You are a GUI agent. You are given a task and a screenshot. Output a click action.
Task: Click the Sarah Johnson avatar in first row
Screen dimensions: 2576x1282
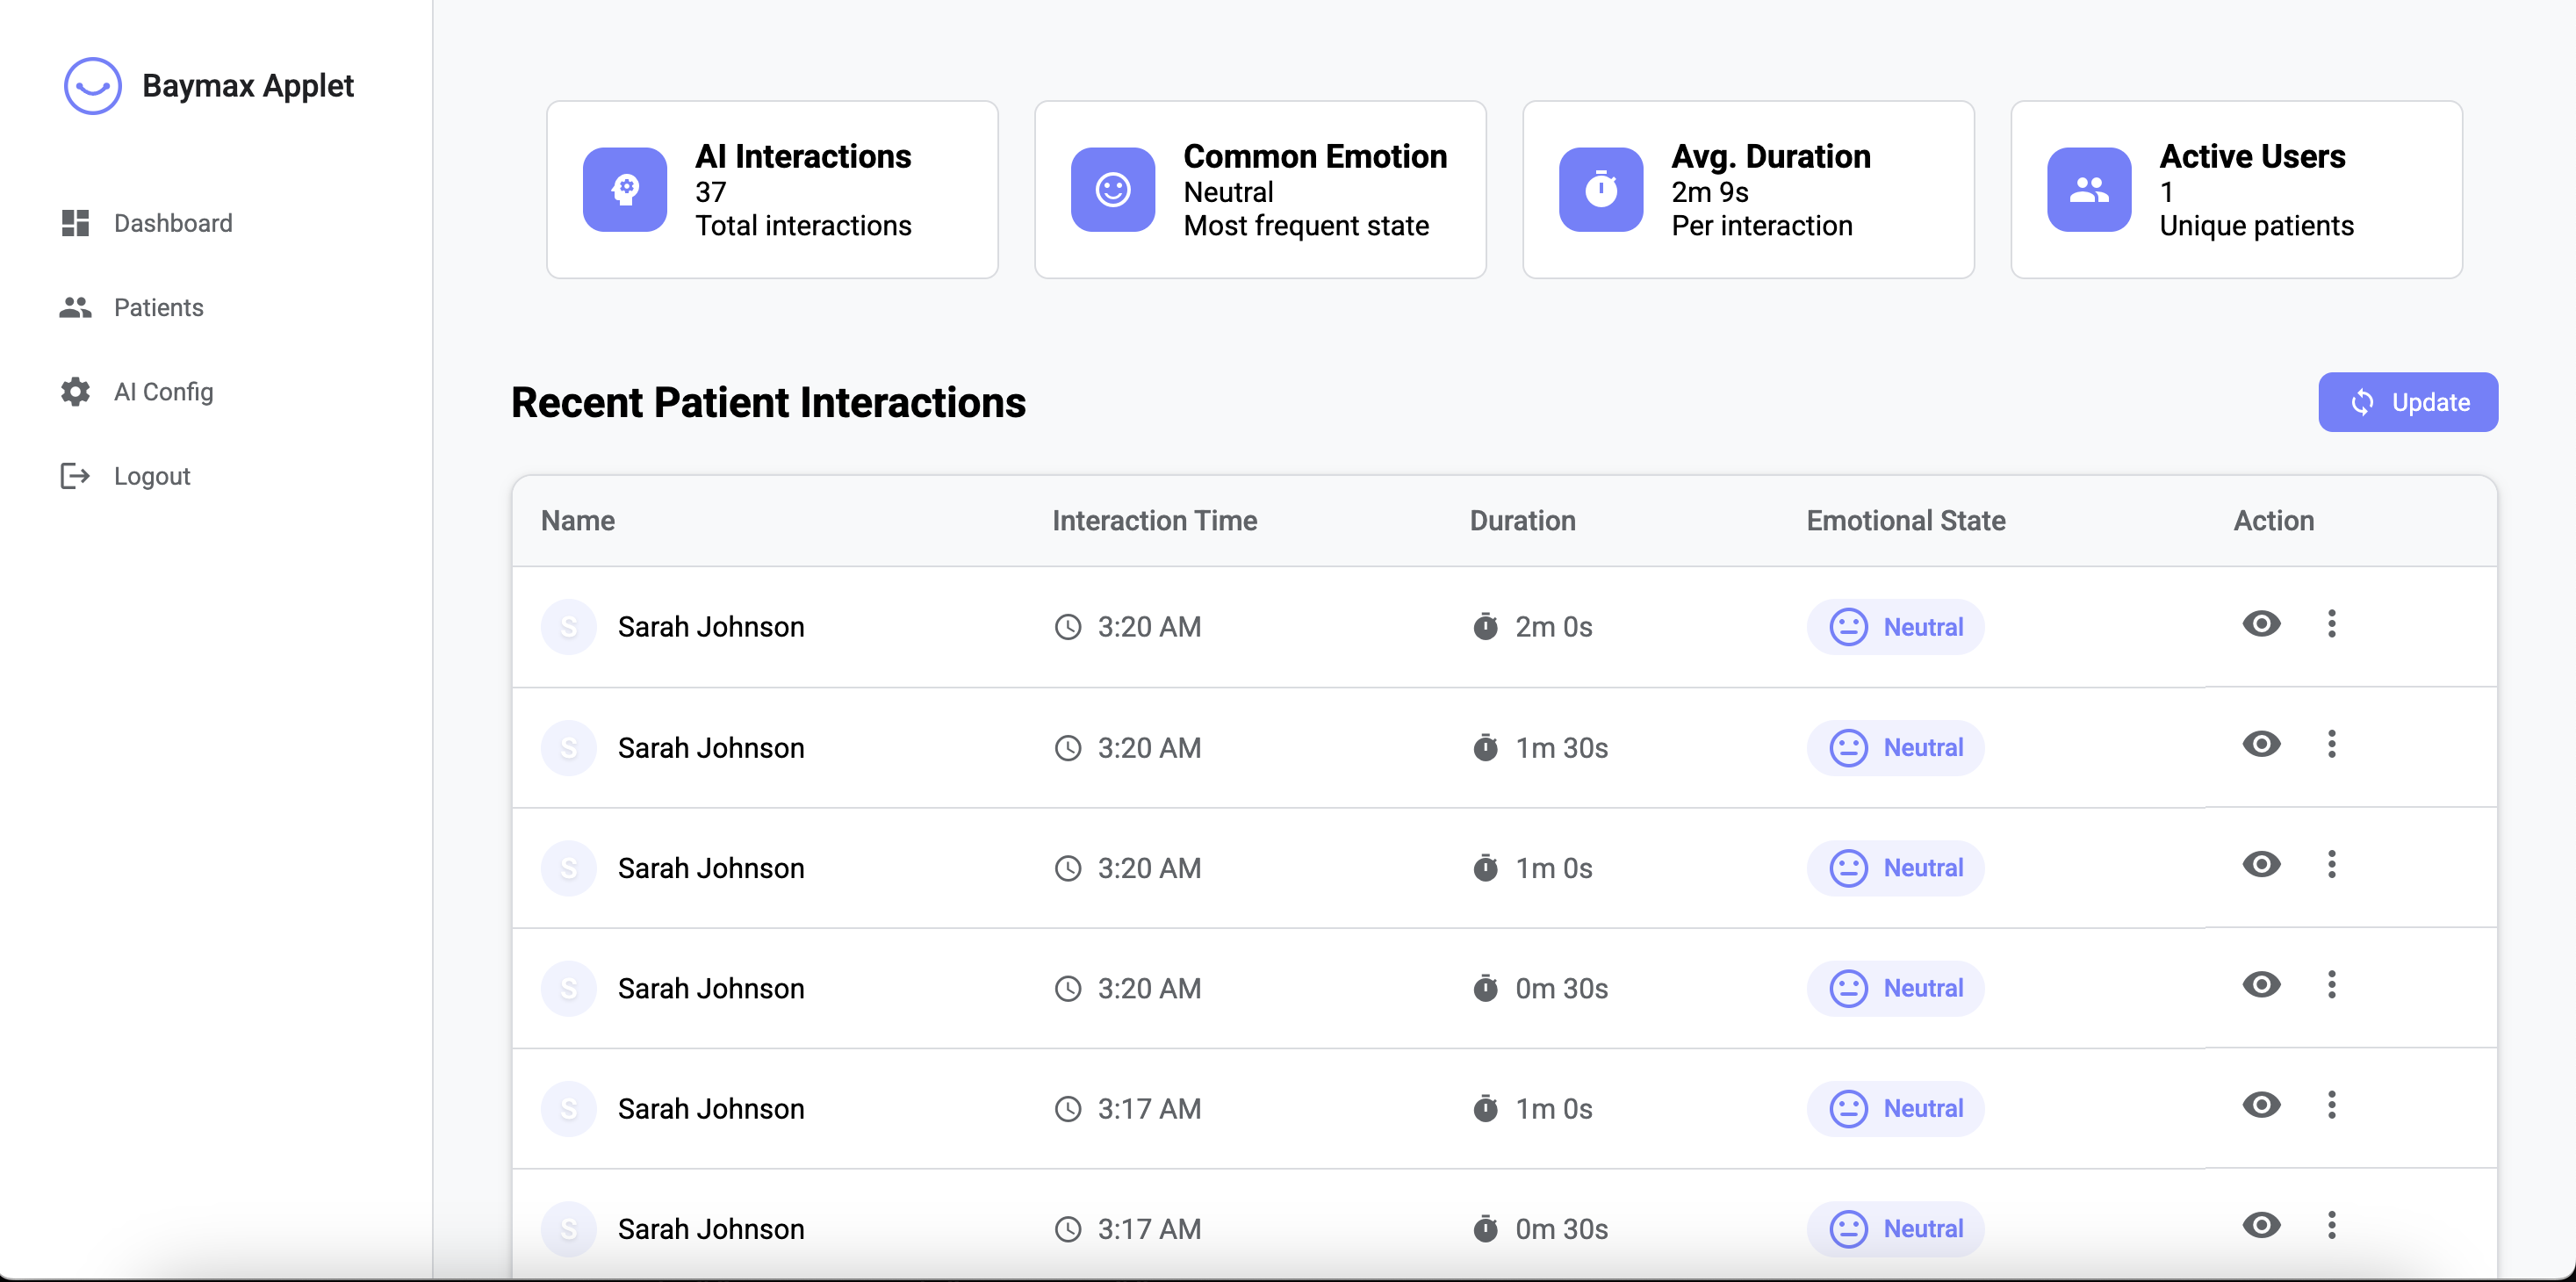tap(568, 627)
